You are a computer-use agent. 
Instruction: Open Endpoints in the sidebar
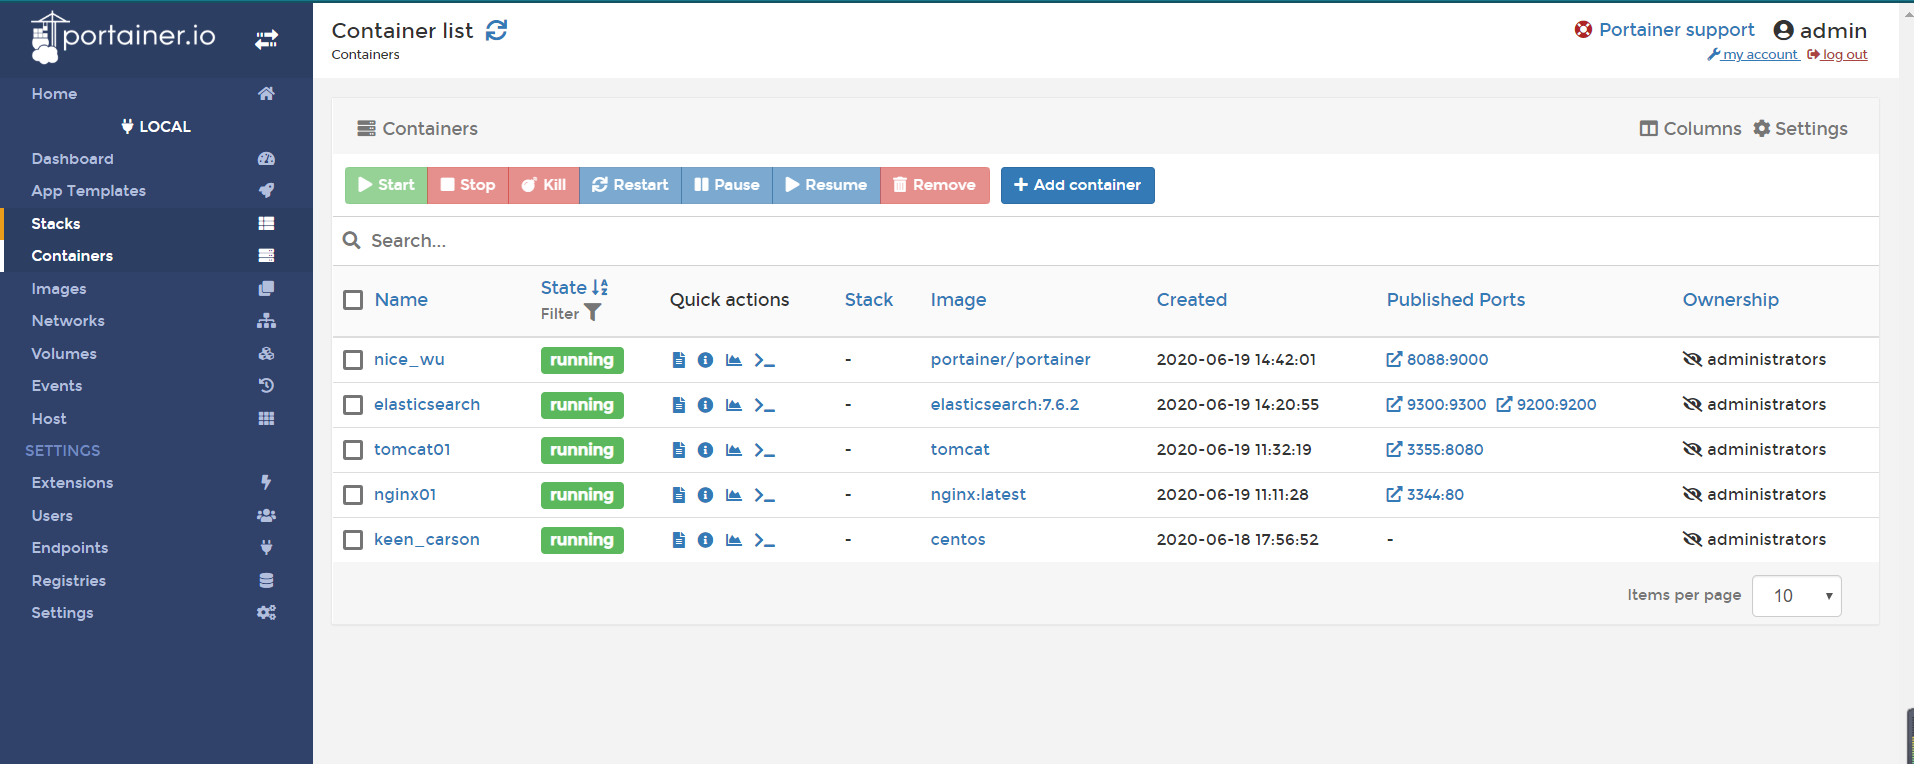click(x=156, y=548)
